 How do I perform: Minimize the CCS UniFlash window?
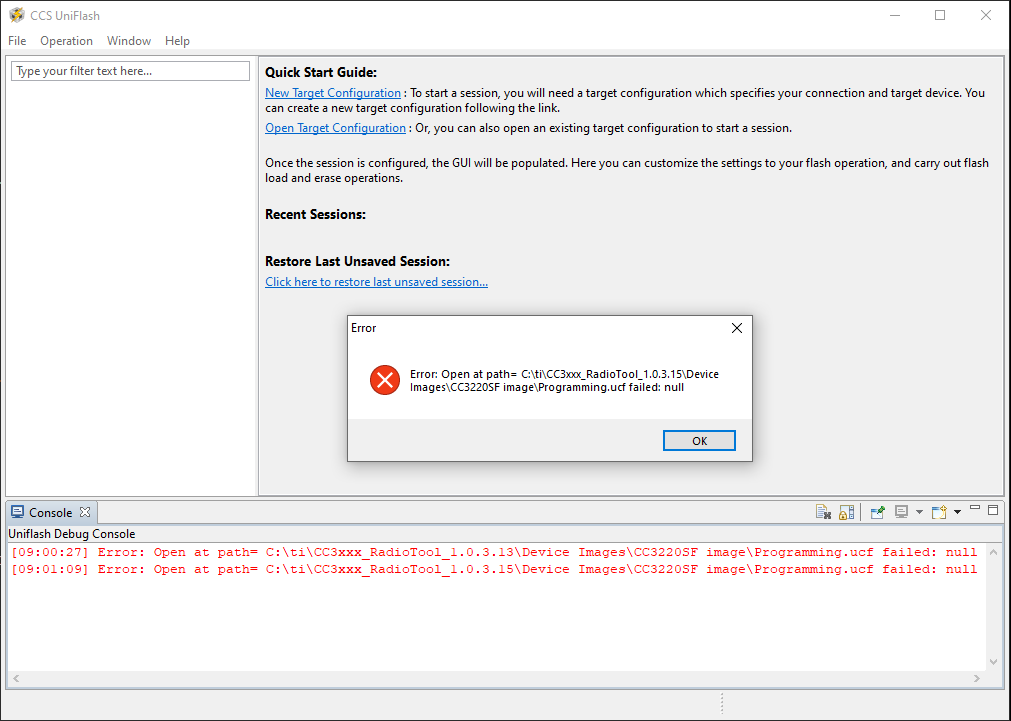[895, 15]
